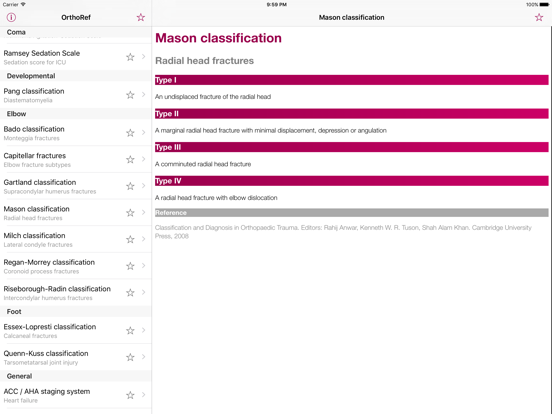Open the Riseborough-Radin classification chevron
Viewport: 552px width, 414px height.
[144, 292]
